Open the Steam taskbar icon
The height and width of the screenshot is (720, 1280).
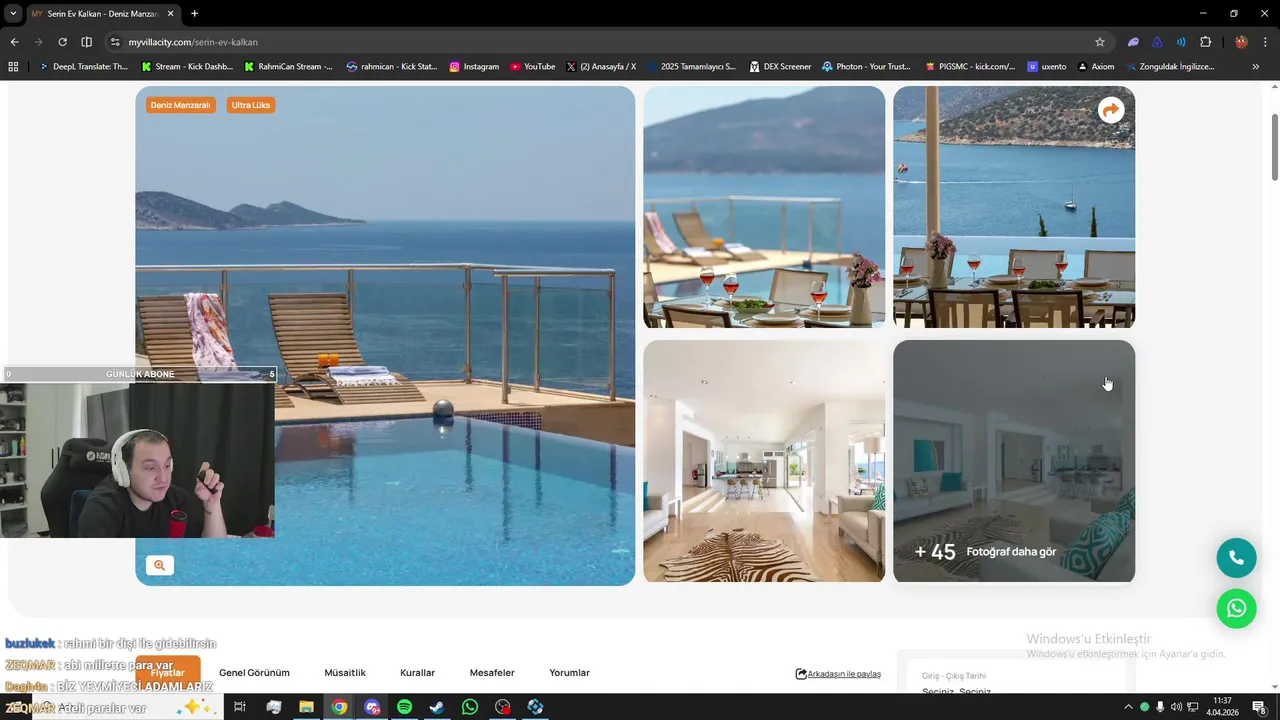pyautogui.click(x=437, y=707)
